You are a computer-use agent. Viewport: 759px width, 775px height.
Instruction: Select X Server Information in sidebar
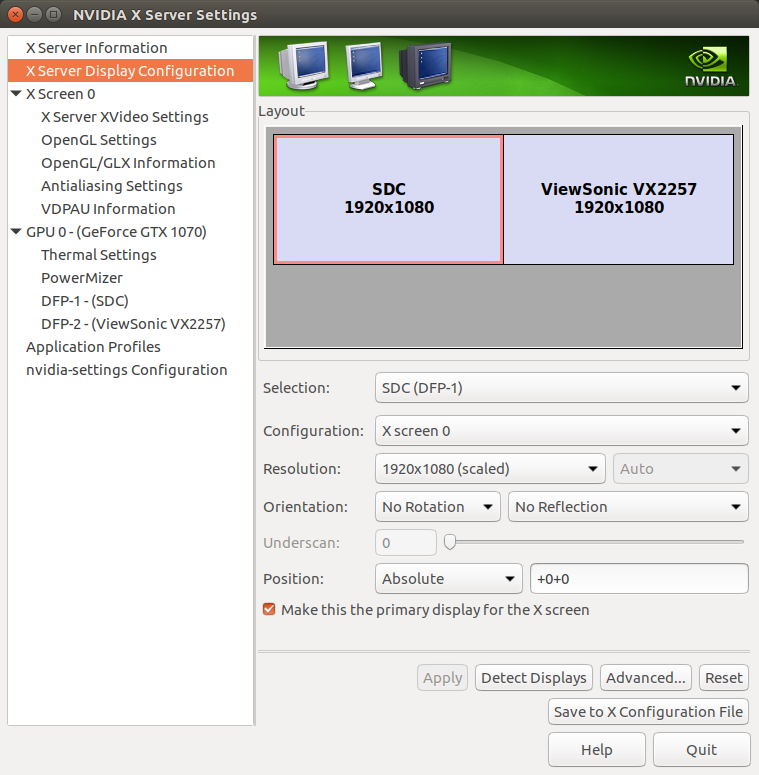(x=130, y=48)
